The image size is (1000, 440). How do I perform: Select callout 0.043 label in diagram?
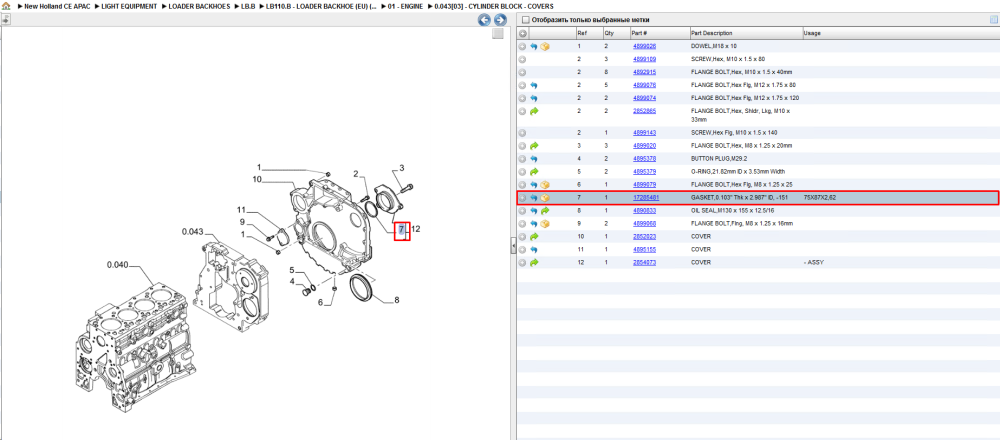(192, 231)
